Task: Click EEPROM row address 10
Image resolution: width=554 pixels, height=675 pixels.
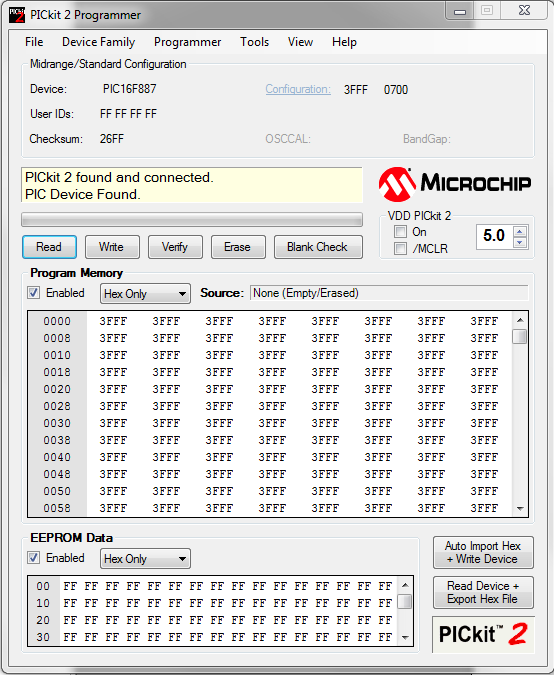Action: coord(43,603)
